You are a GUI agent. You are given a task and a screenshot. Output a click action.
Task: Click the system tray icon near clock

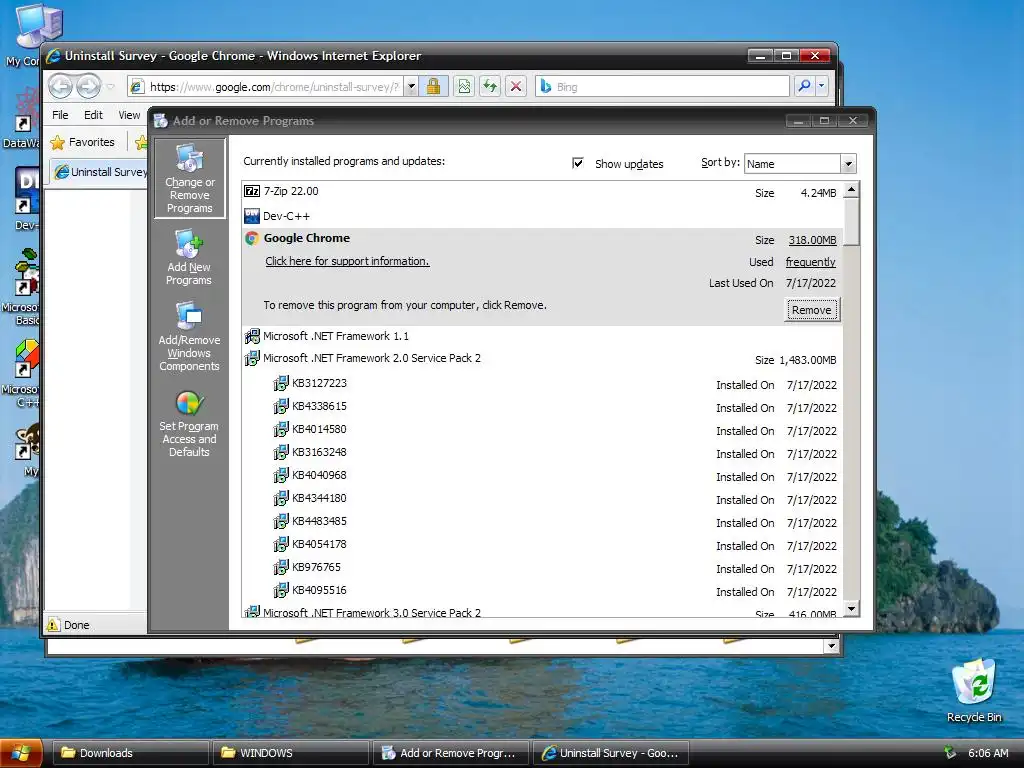[950, 753]
